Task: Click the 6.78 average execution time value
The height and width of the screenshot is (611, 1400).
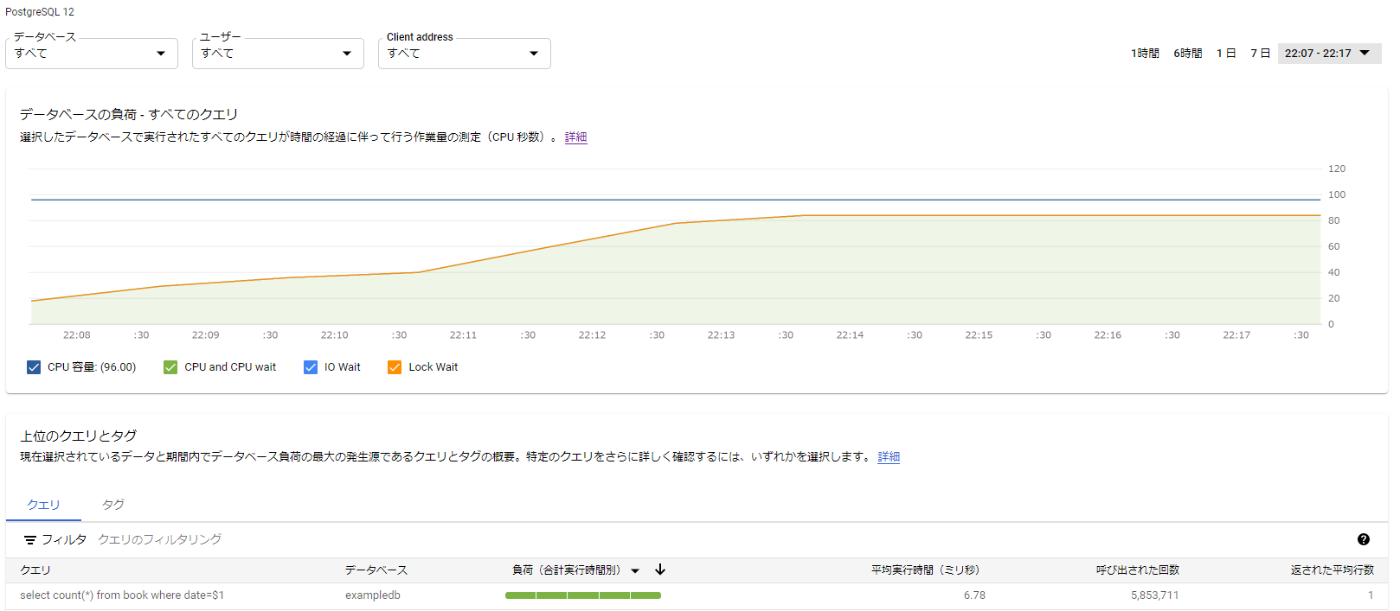Action: pos(975,595)
